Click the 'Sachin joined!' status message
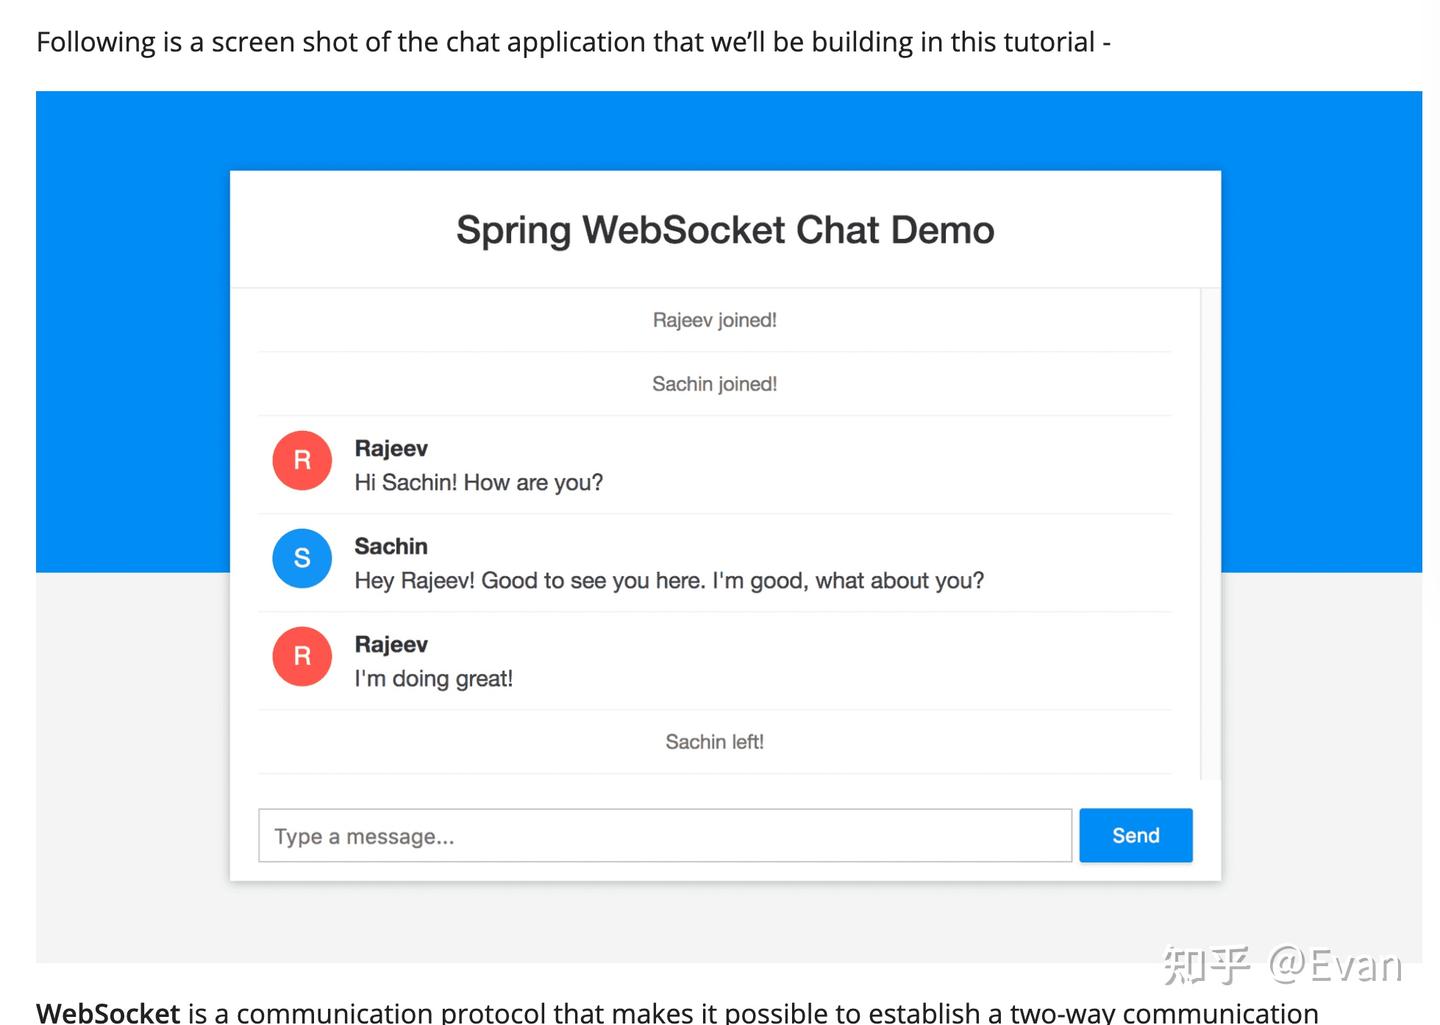The image size is (1440, 1025). (714, 383)
